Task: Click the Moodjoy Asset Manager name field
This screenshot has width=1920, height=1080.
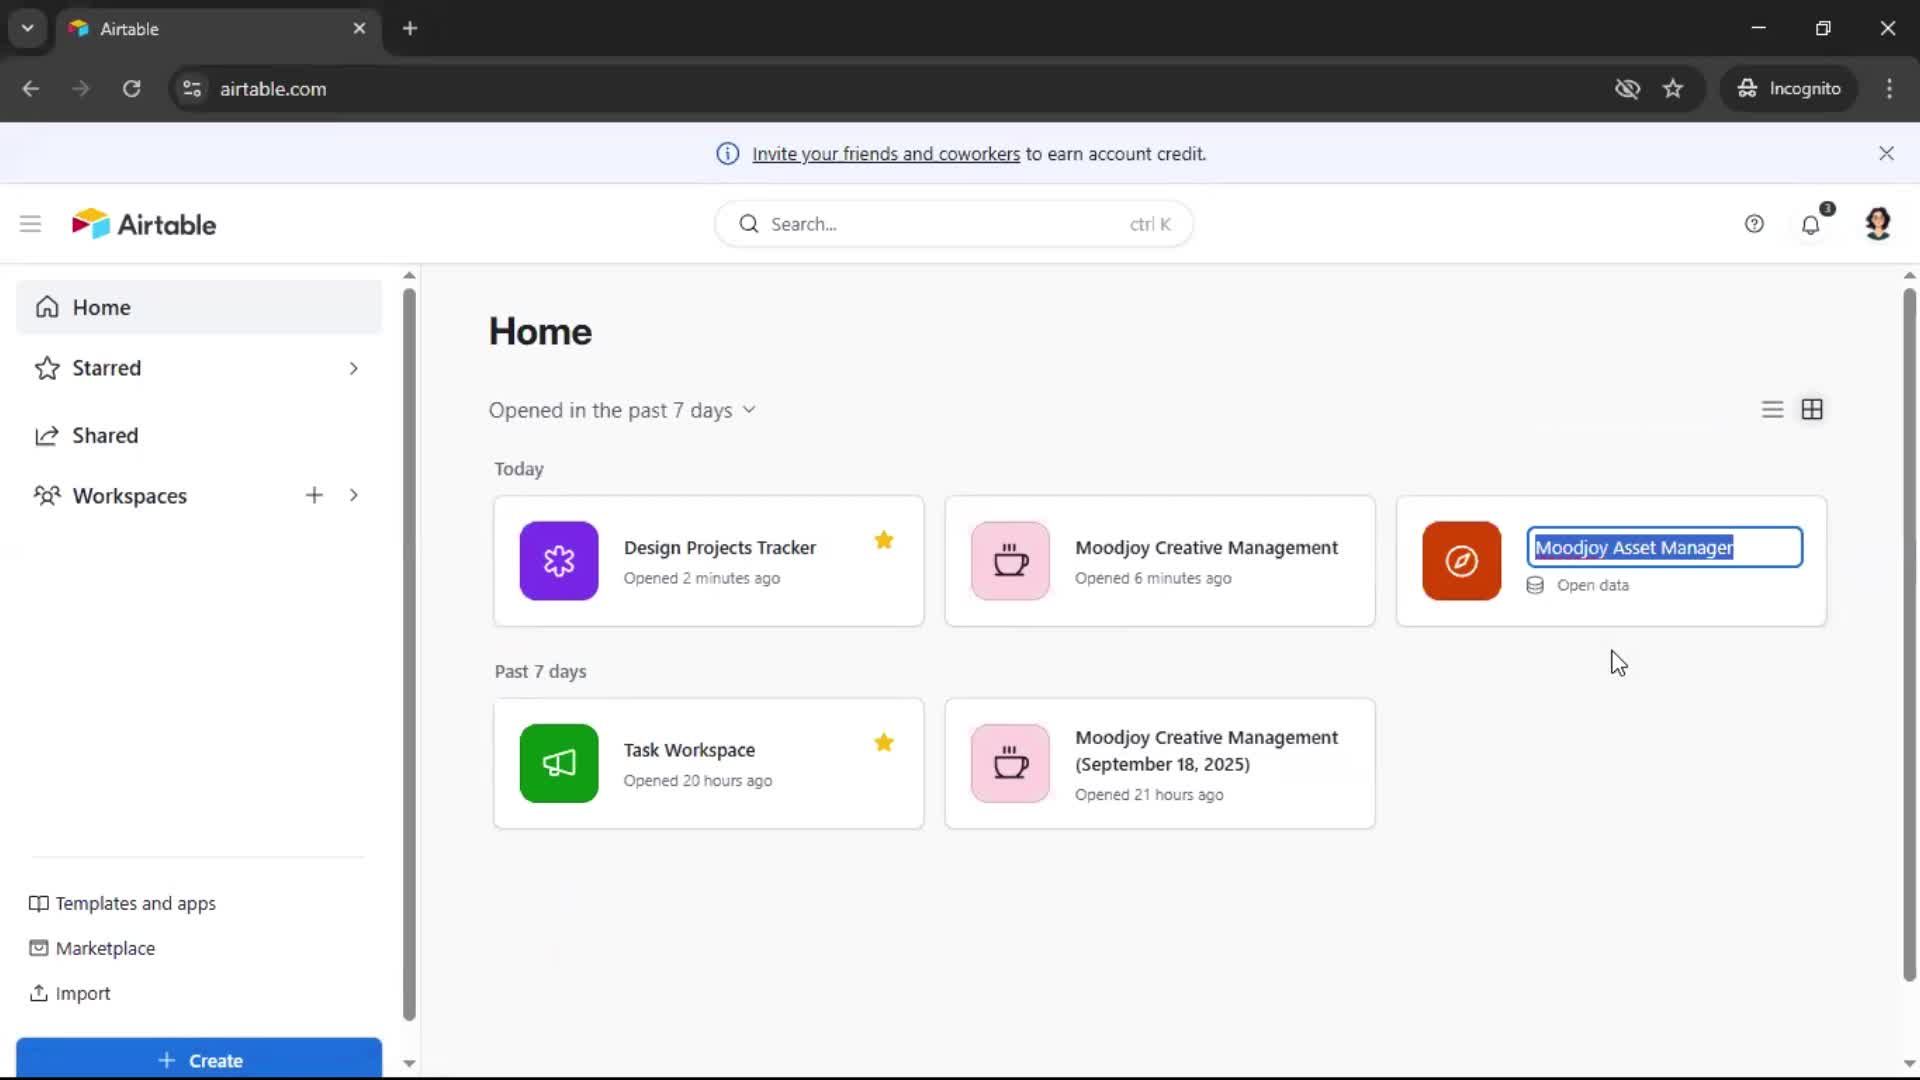Action: pos(1665,547)
